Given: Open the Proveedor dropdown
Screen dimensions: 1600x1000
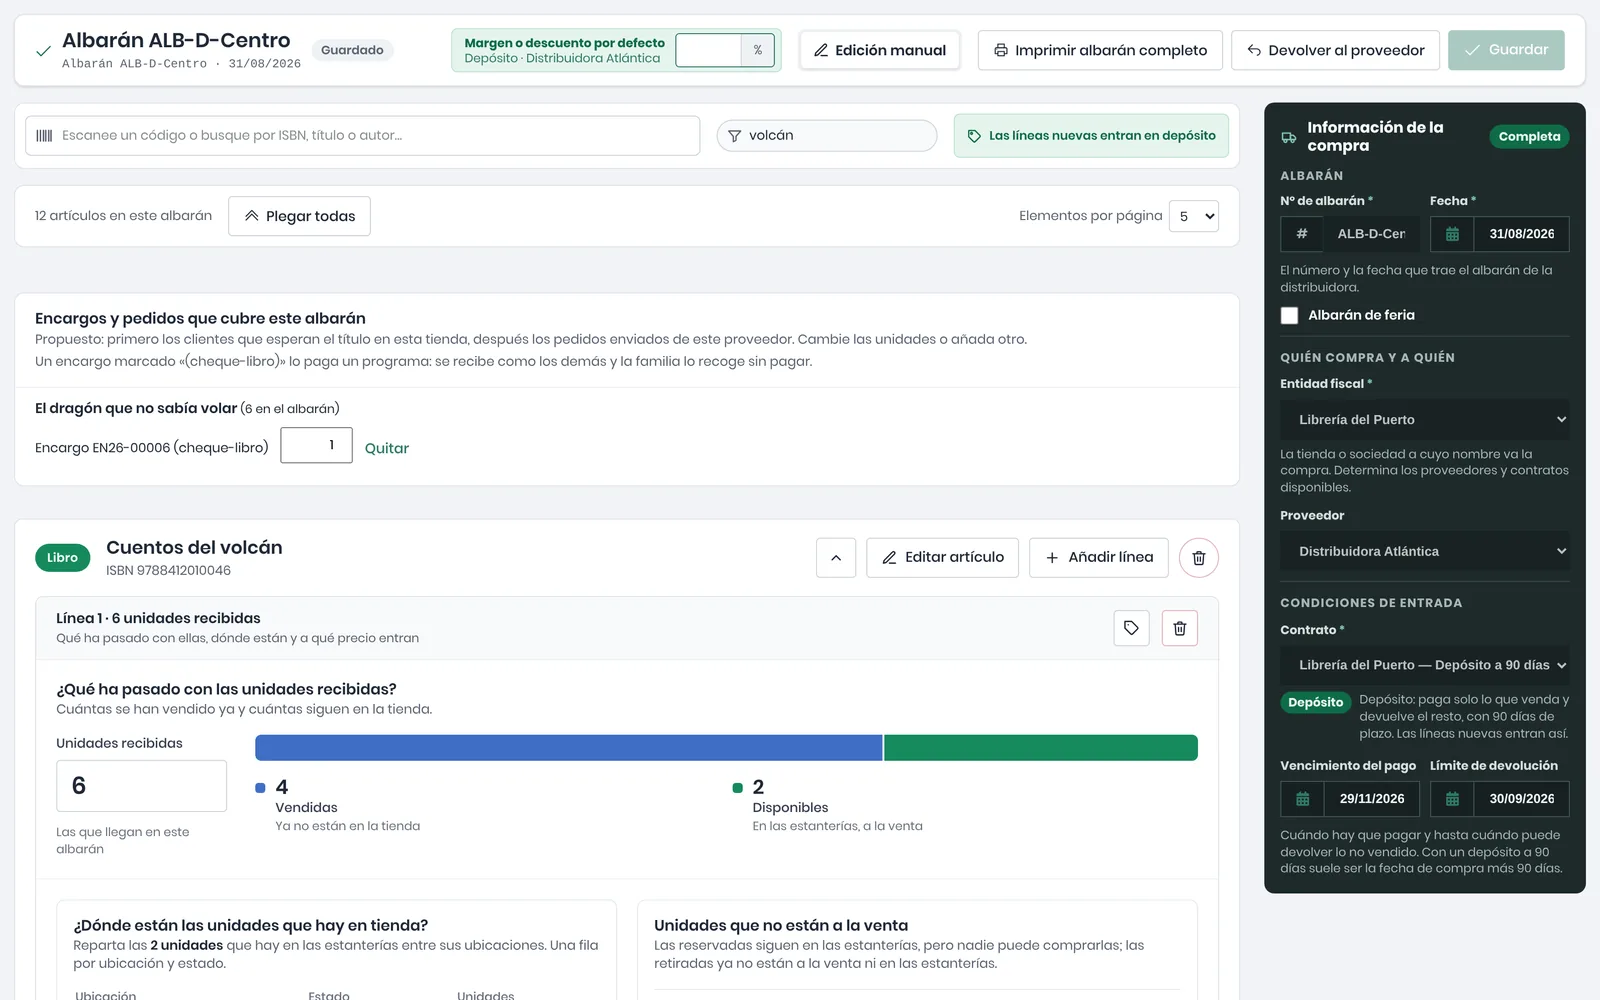Looking at the screenshot, I should 1425,551.
